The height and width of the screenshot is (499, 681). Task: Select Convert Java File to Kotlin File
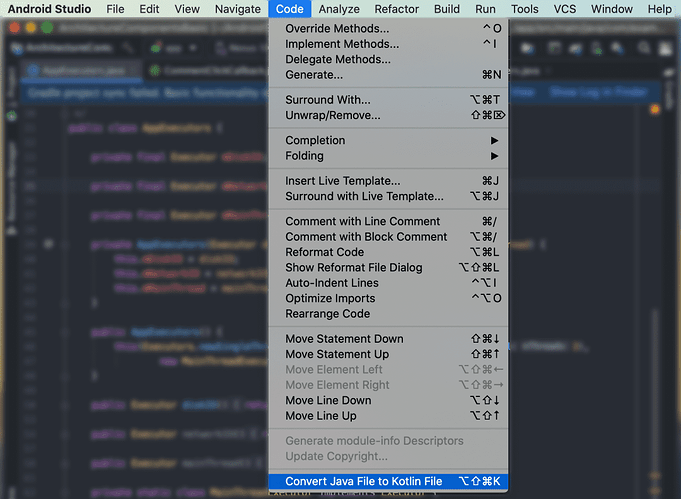pyautogui.click(x=363, y=482)
